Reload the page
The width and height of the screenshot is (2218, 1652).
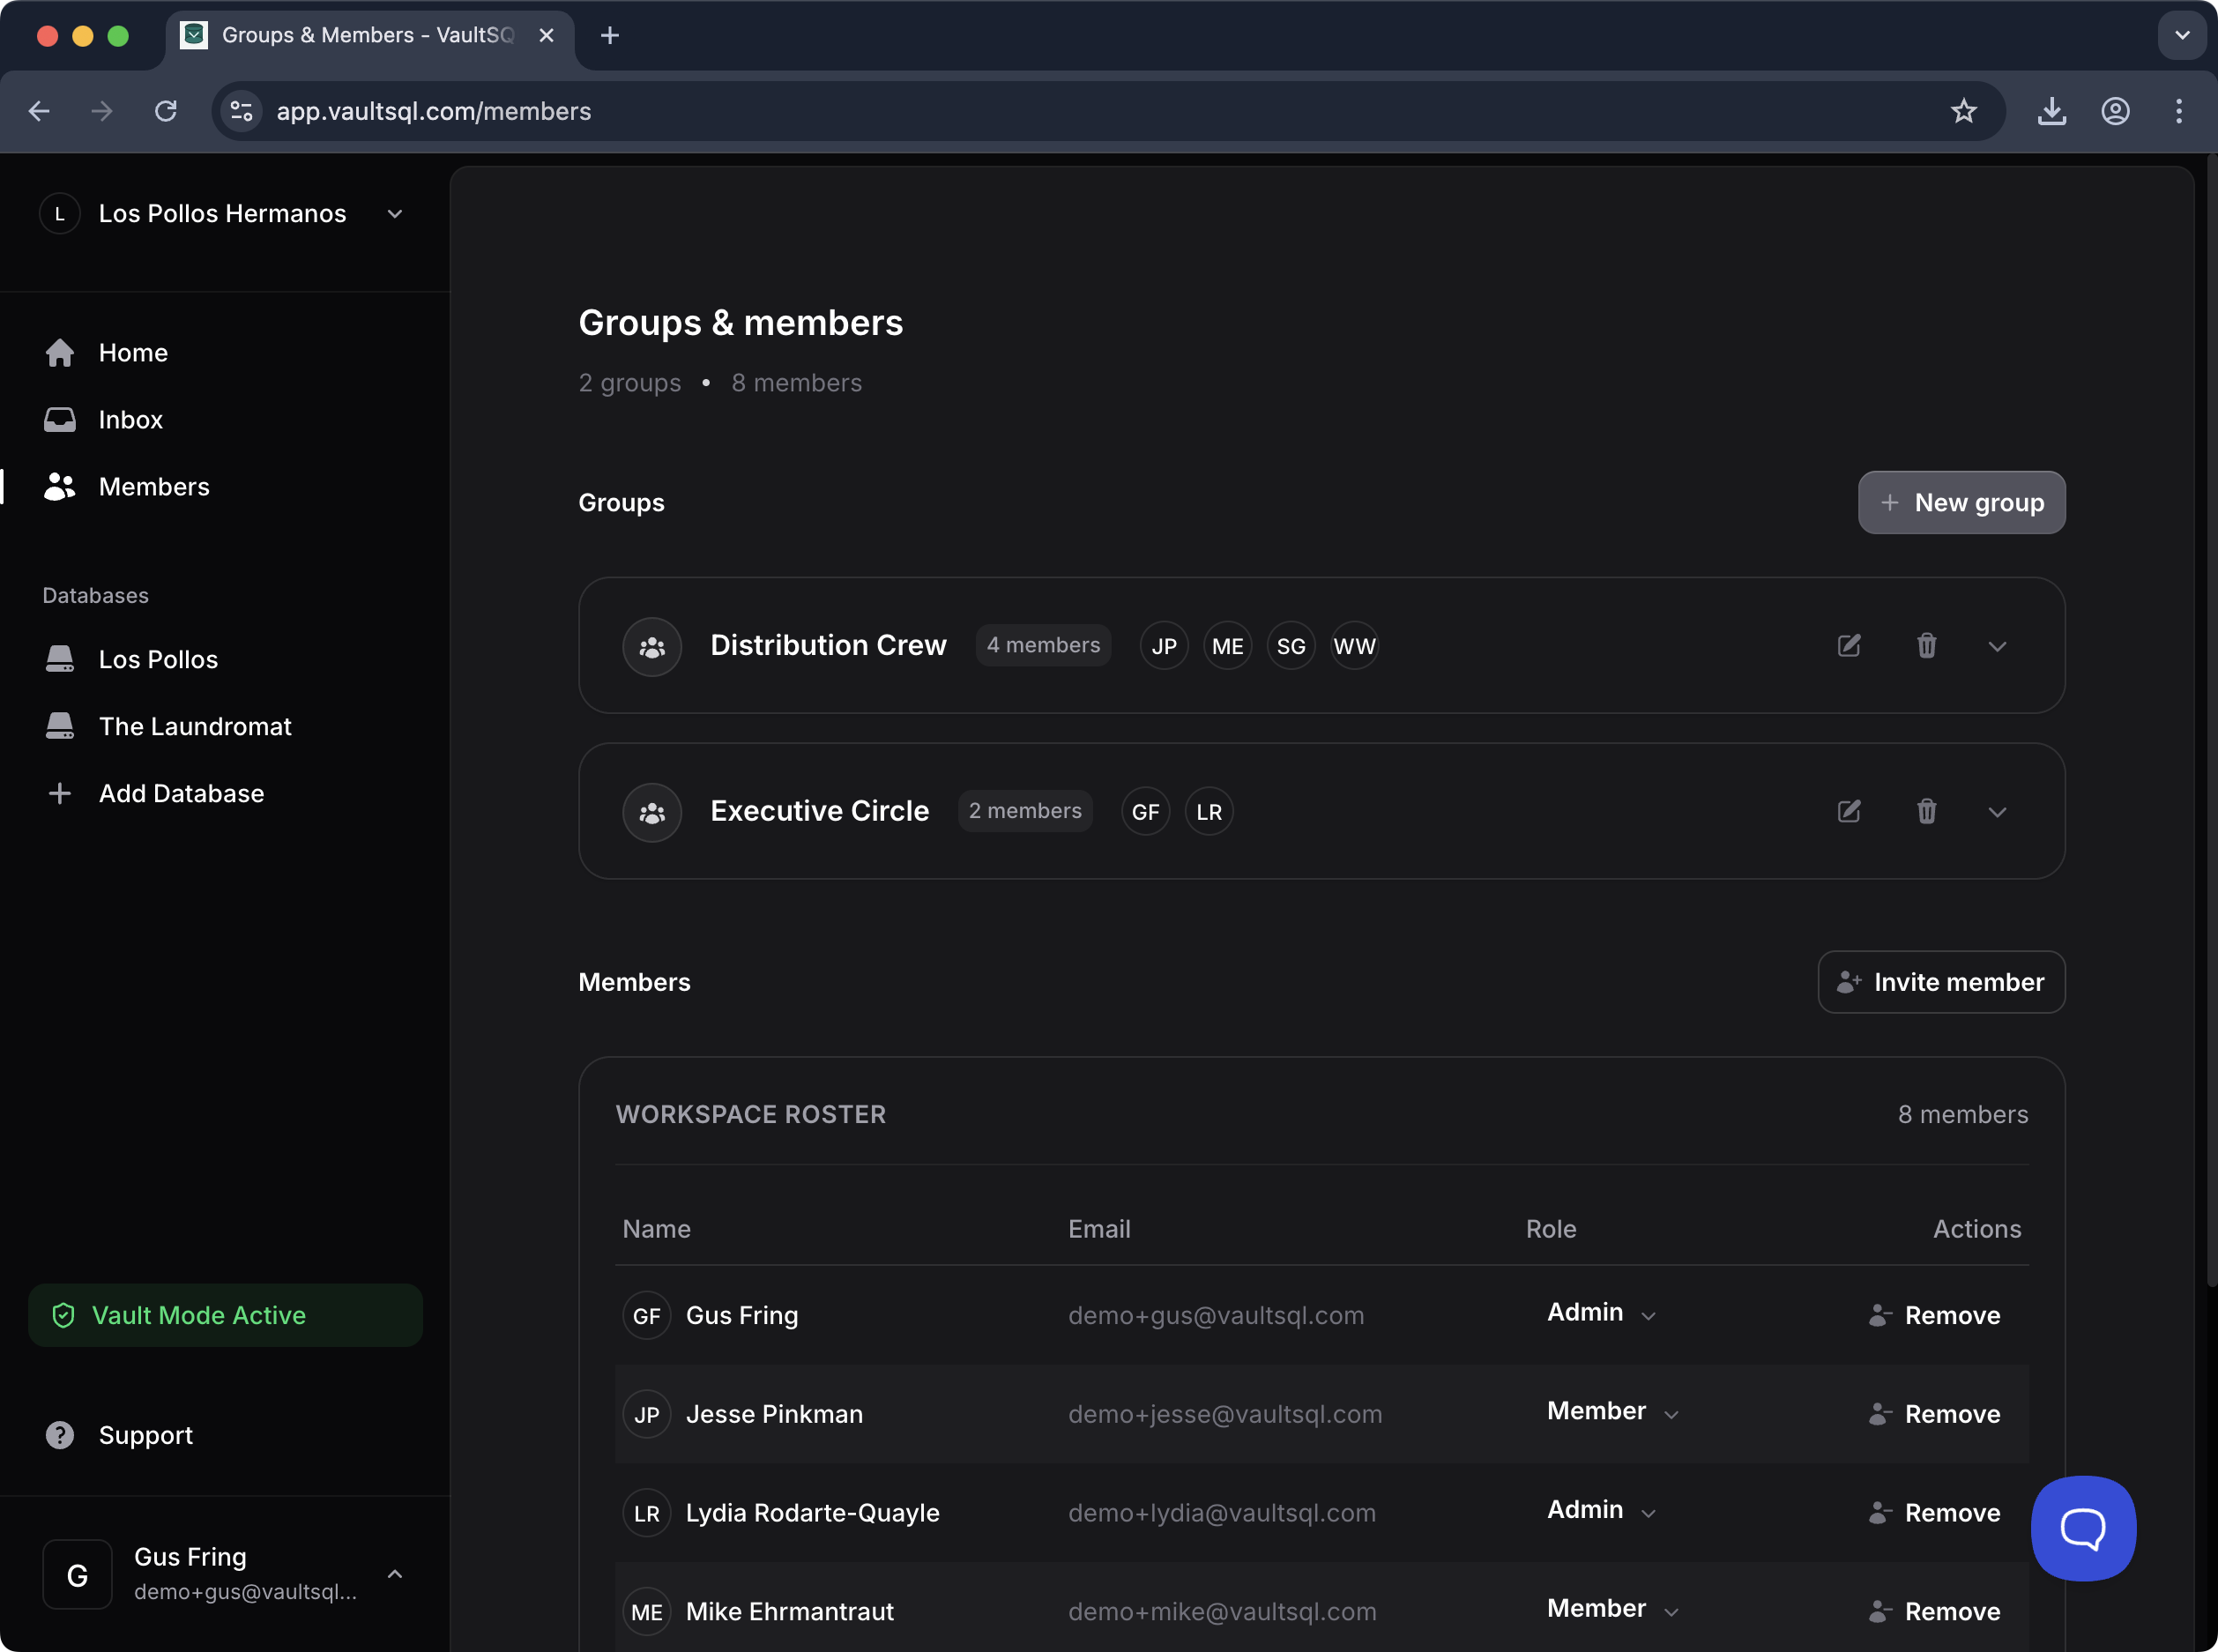(166, 111)
